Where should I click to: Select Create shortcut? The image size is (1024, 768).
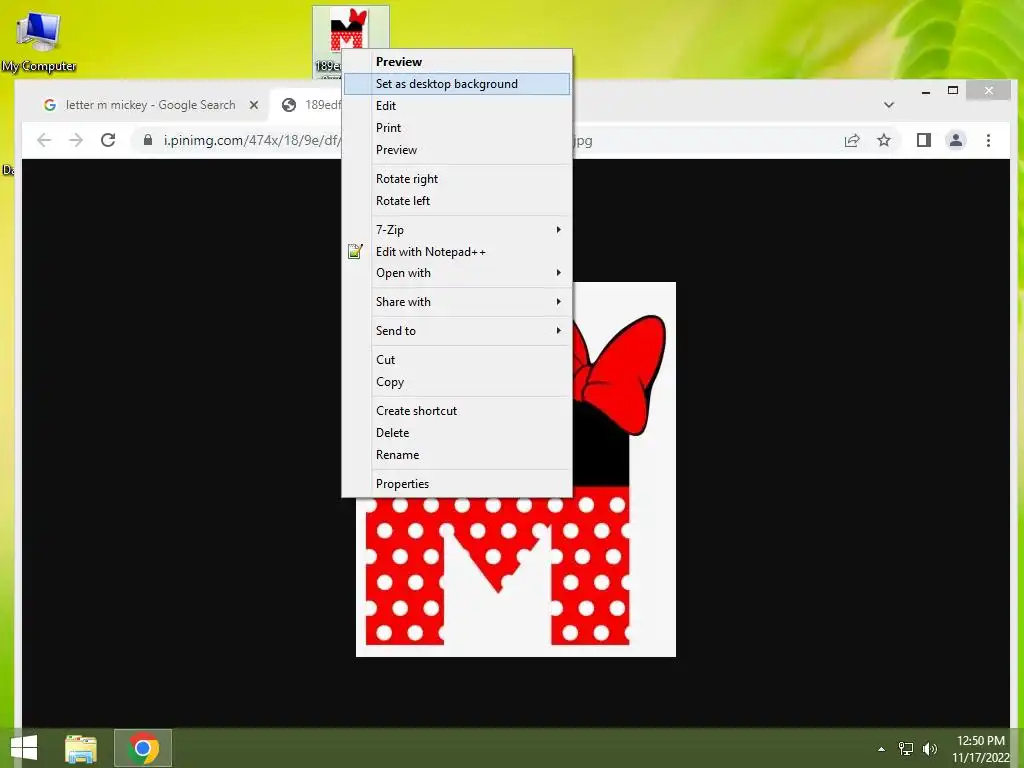pyautogui.click(x=456, y=411)
